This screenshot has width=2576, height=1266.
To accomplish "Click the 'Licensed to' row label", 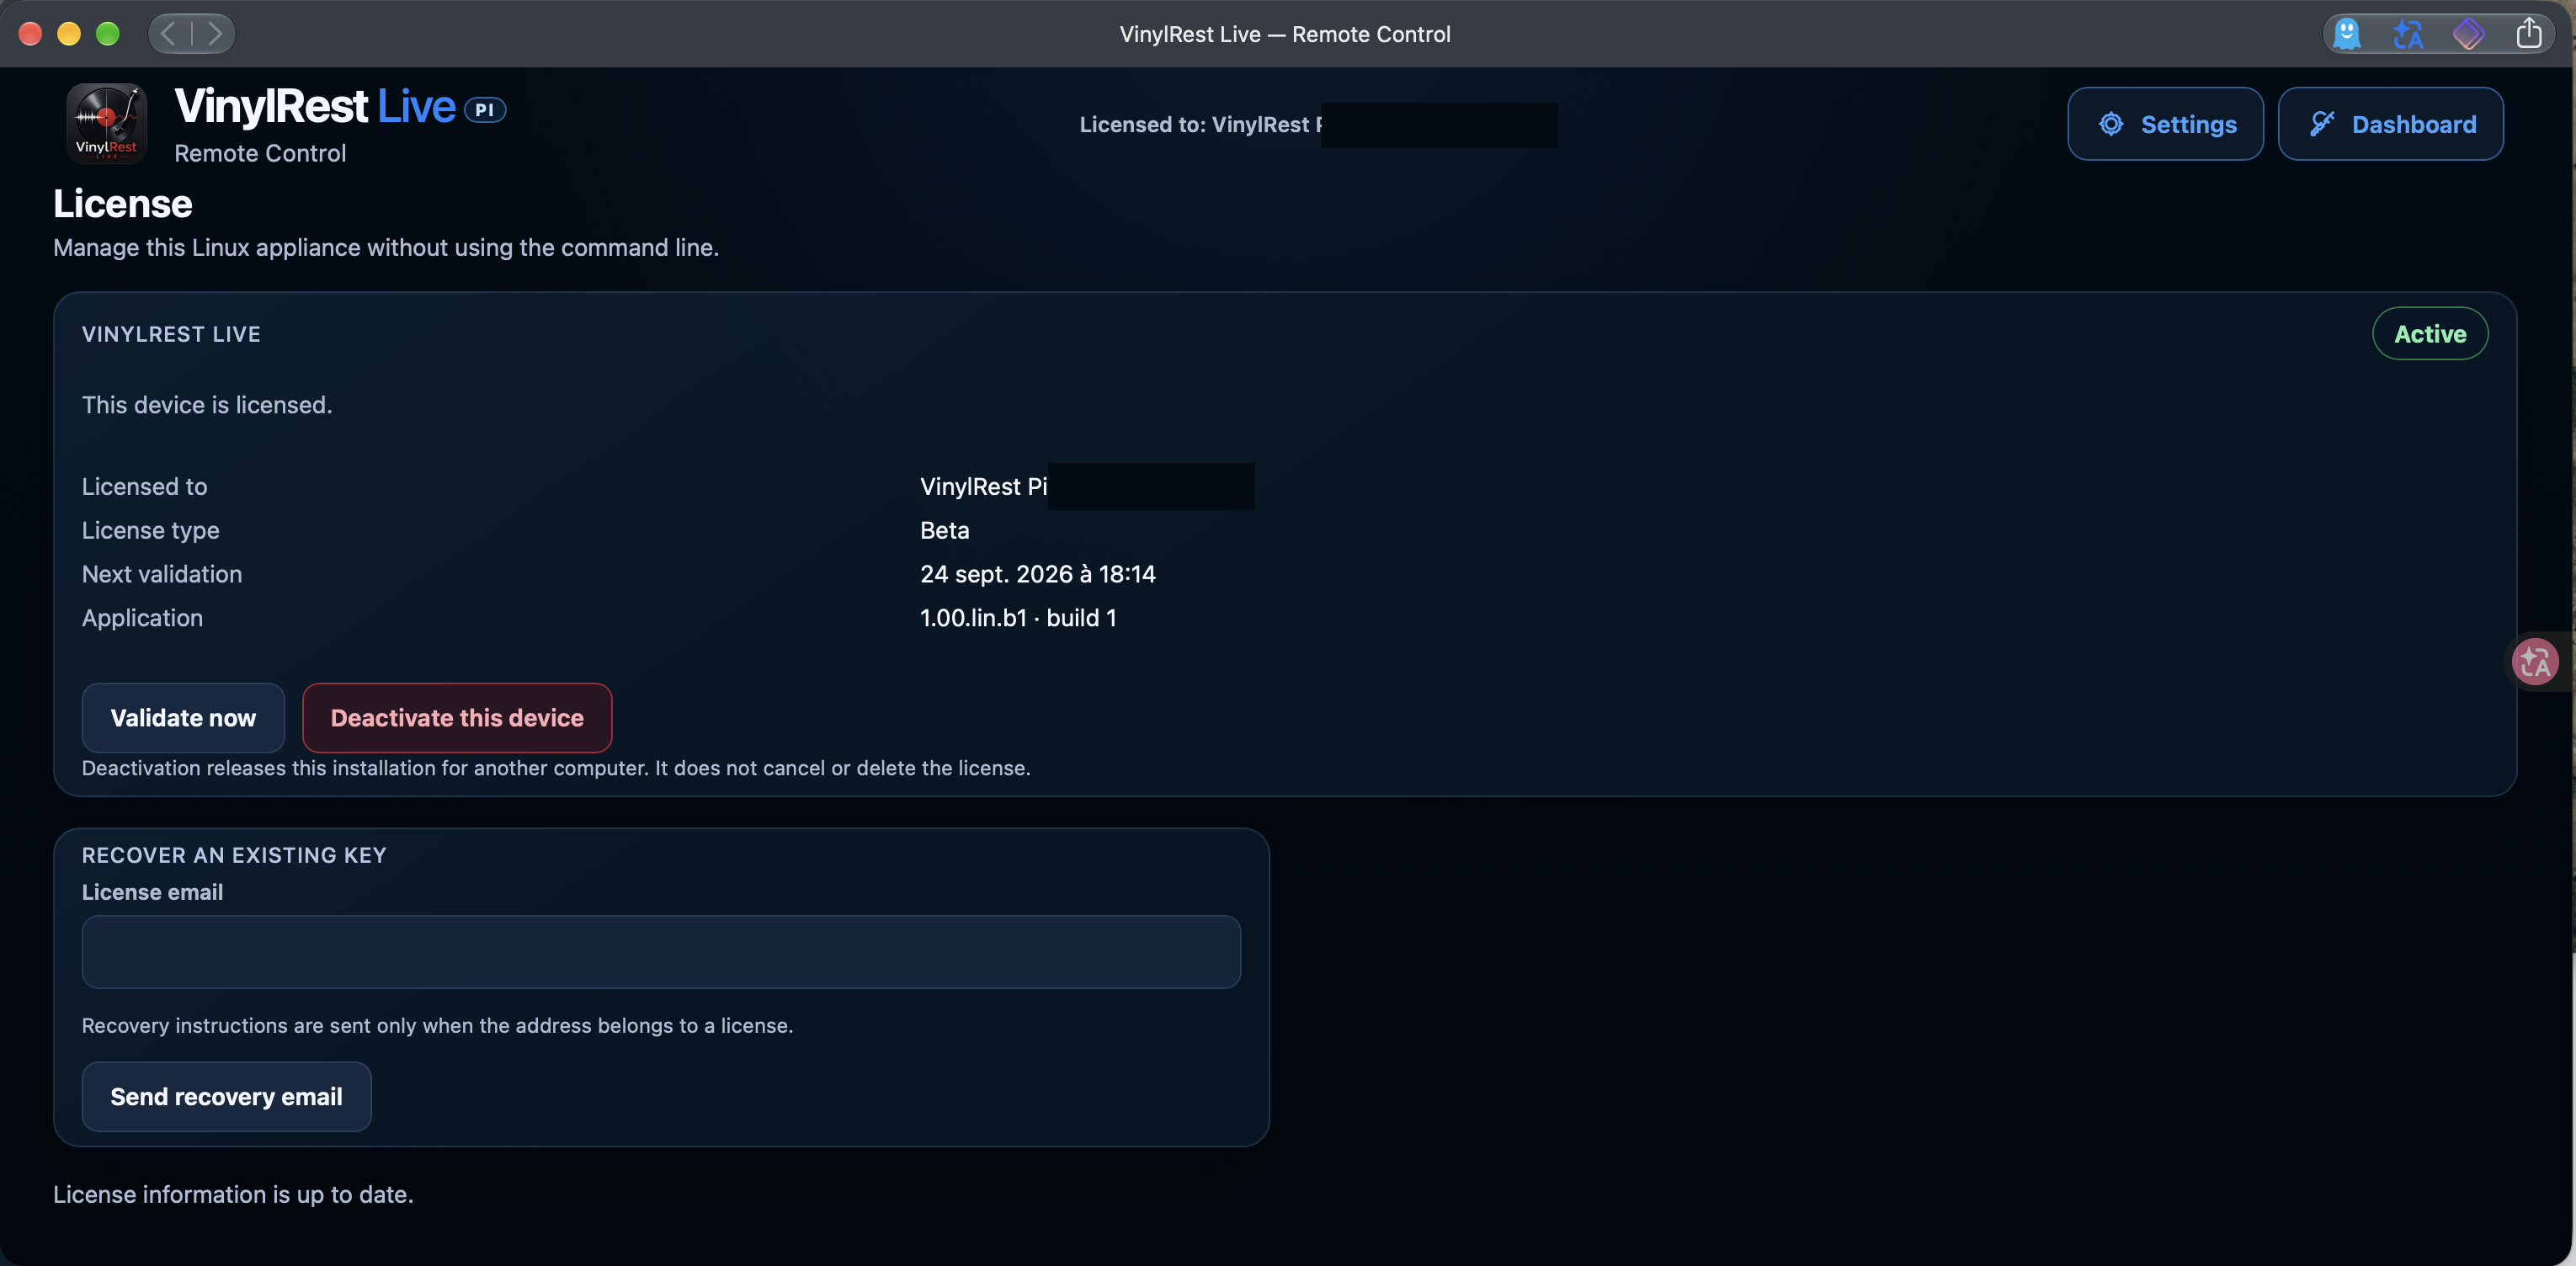I will (145, 487).
